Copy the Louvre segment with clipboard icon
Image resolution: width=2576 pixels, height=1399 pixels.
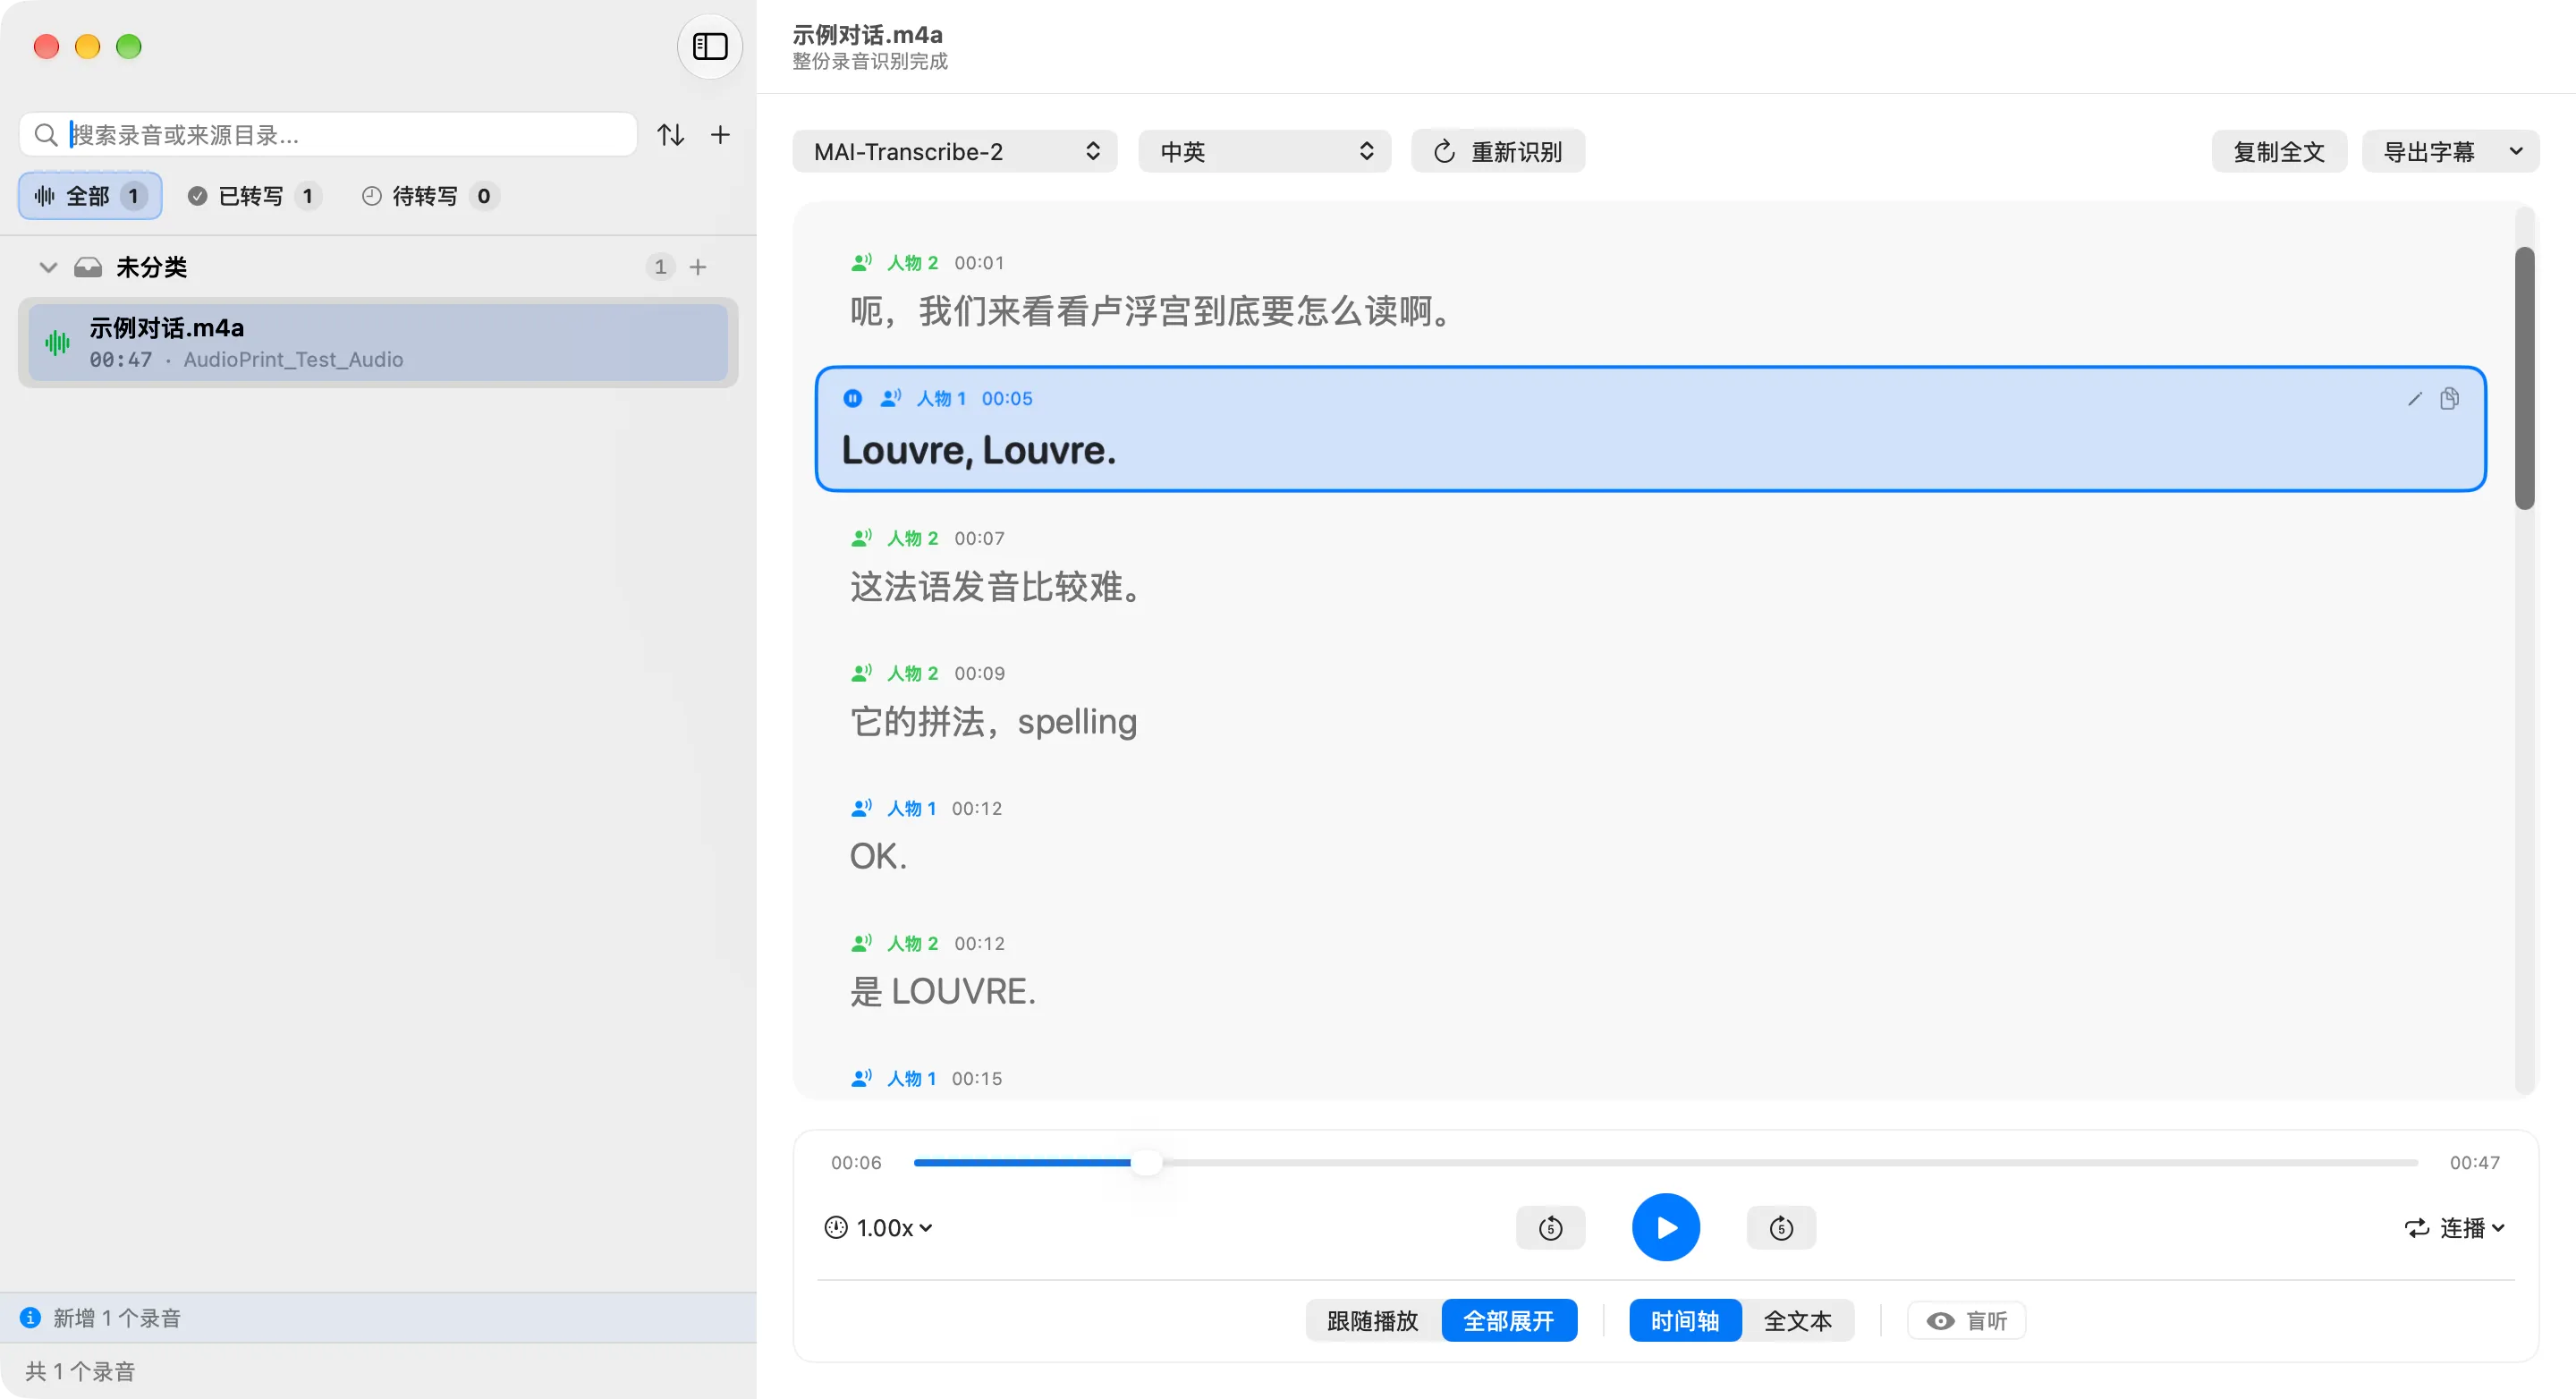2449,399
